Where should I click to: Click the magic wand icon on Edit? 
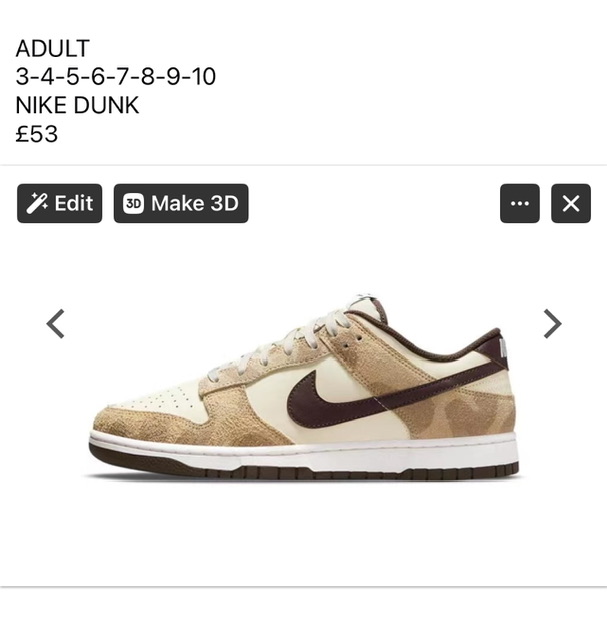coord(37,203)
